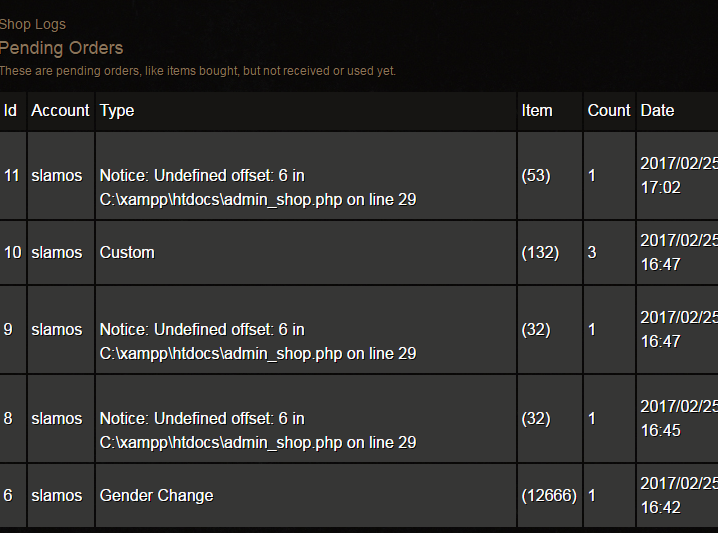Click item (132) in the Custom row

540,253
